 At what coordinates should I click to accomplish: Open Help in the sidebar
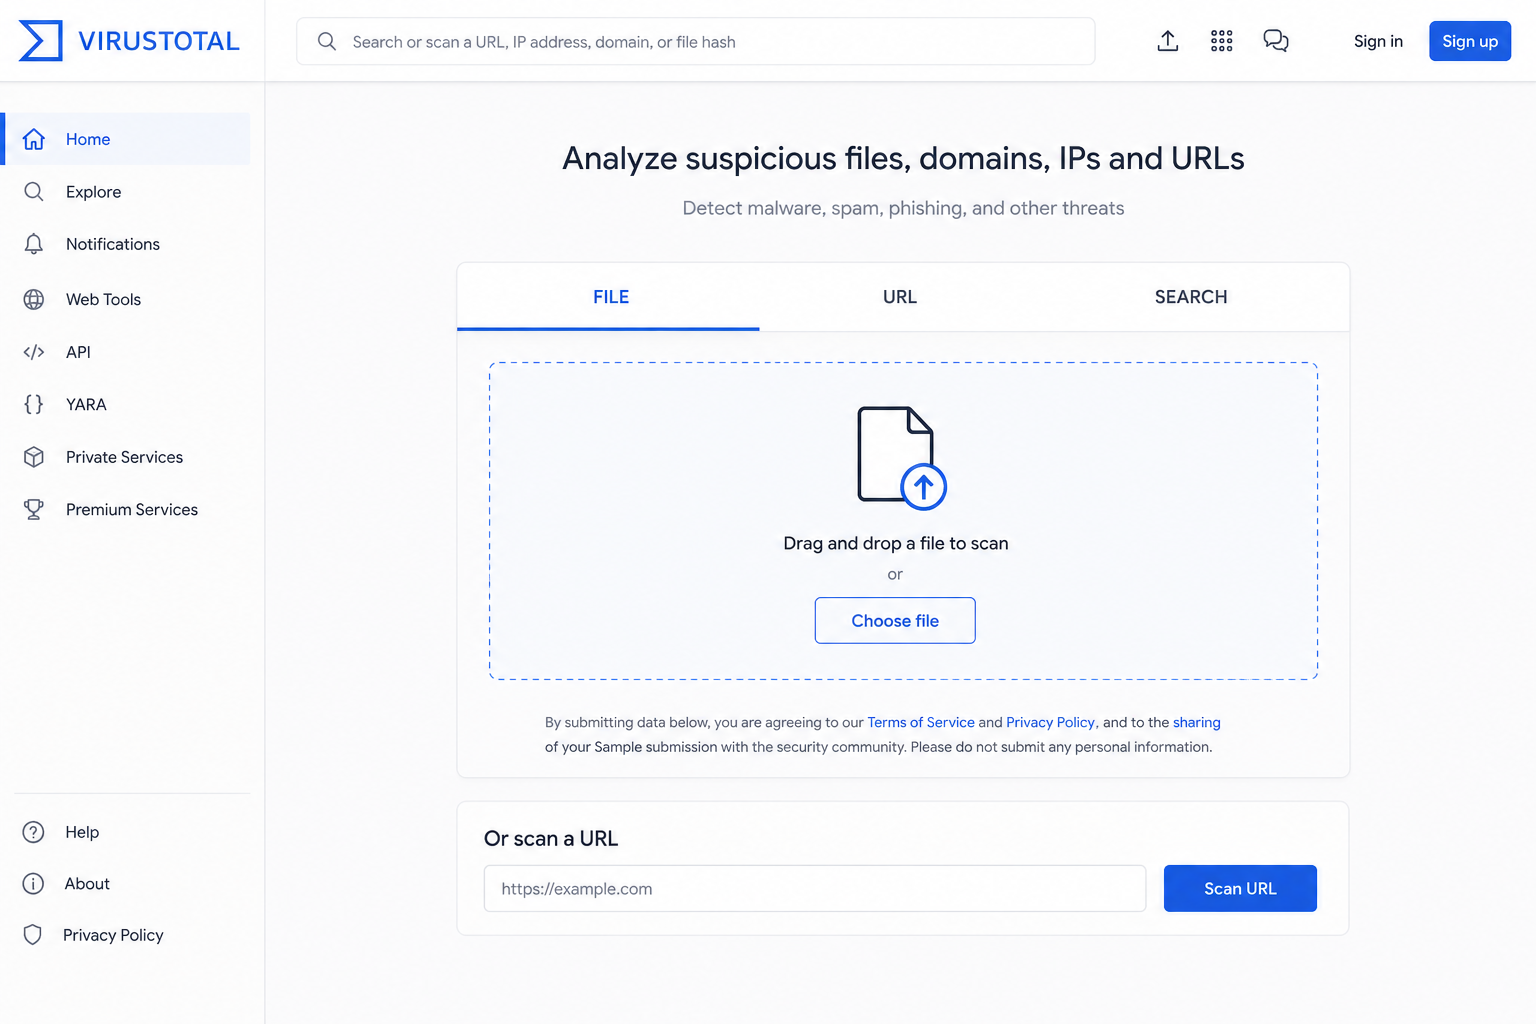[x=127, y=832]
